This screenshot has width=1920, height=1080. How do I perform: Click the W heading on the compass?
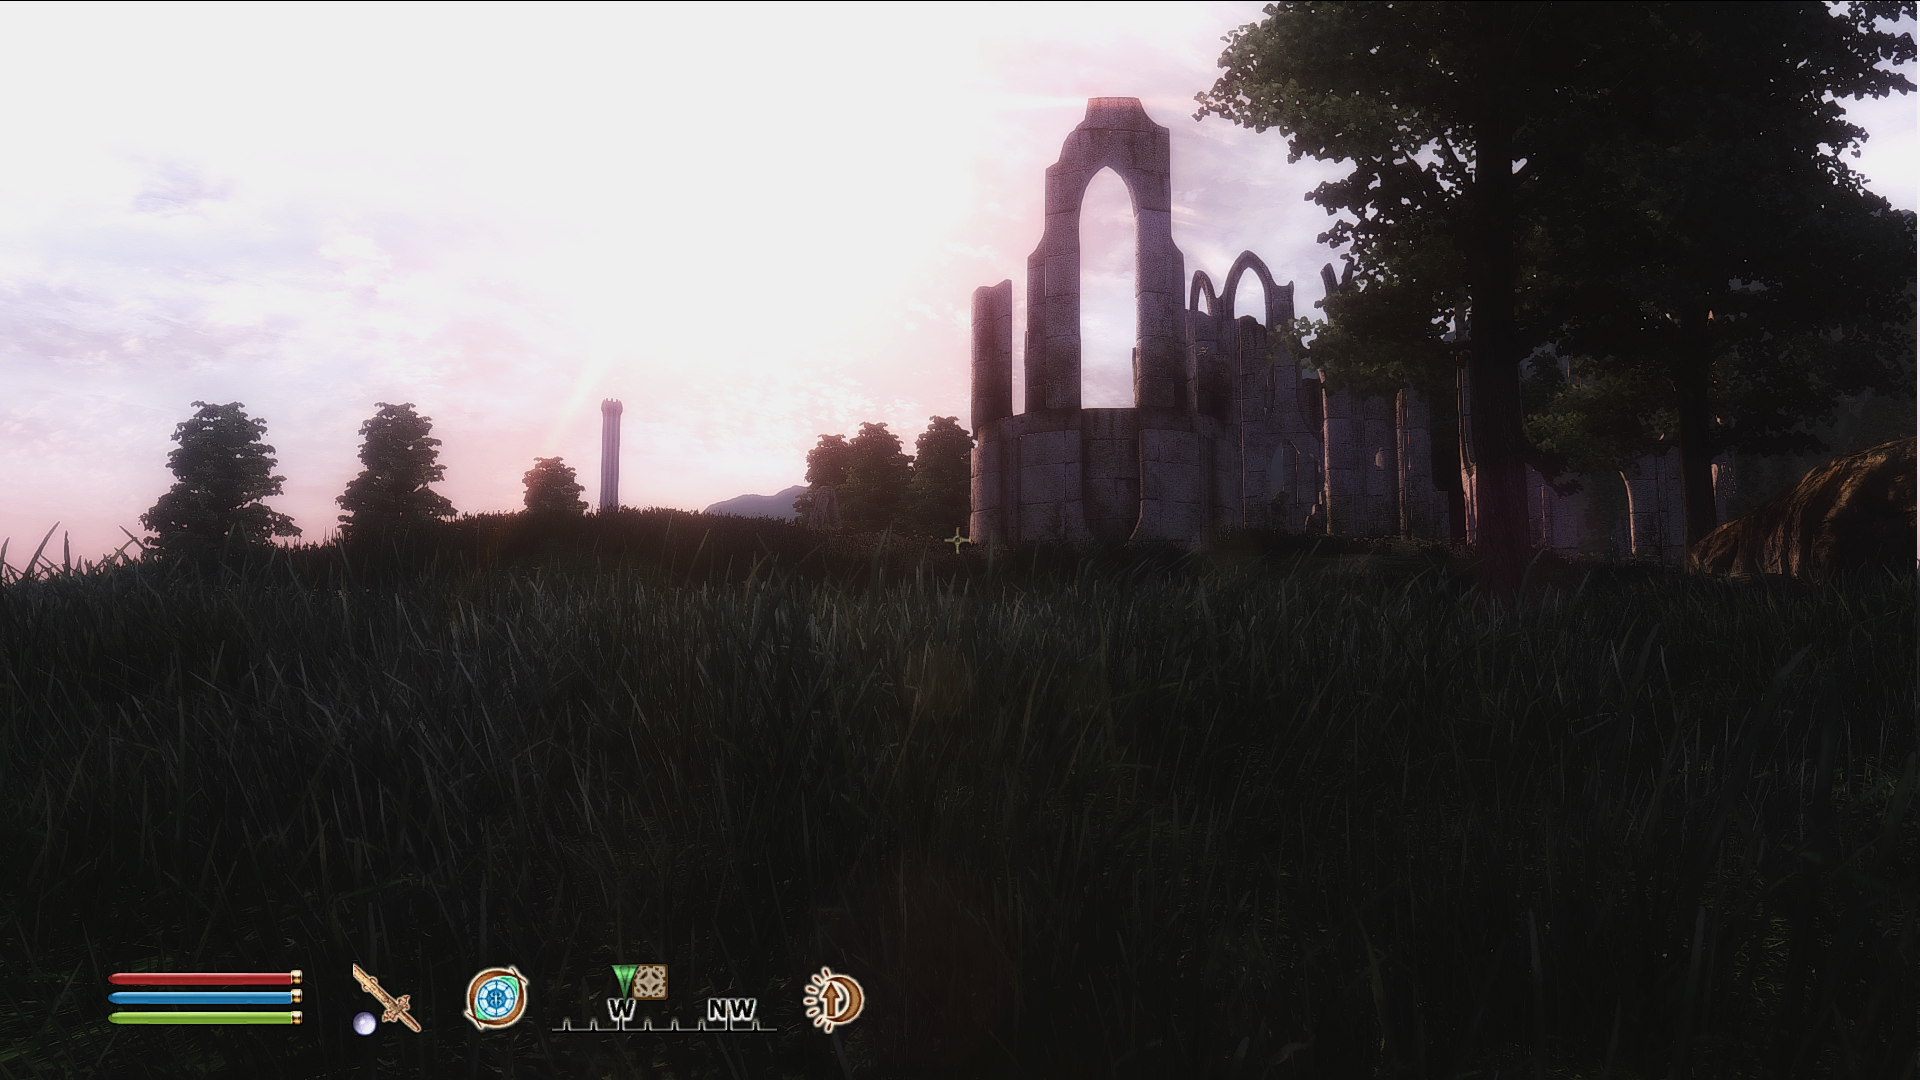(621, 1010)
